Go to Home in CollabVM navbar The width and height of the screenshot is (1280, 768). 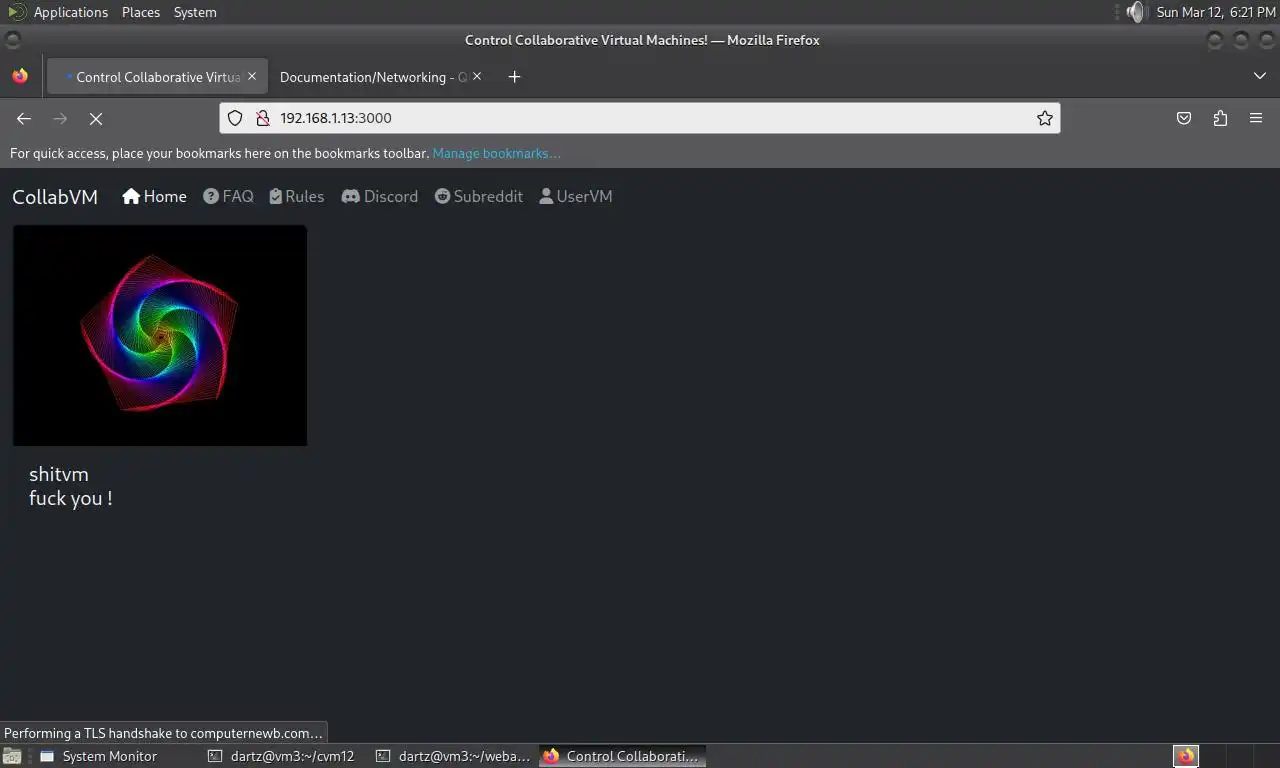154,196
